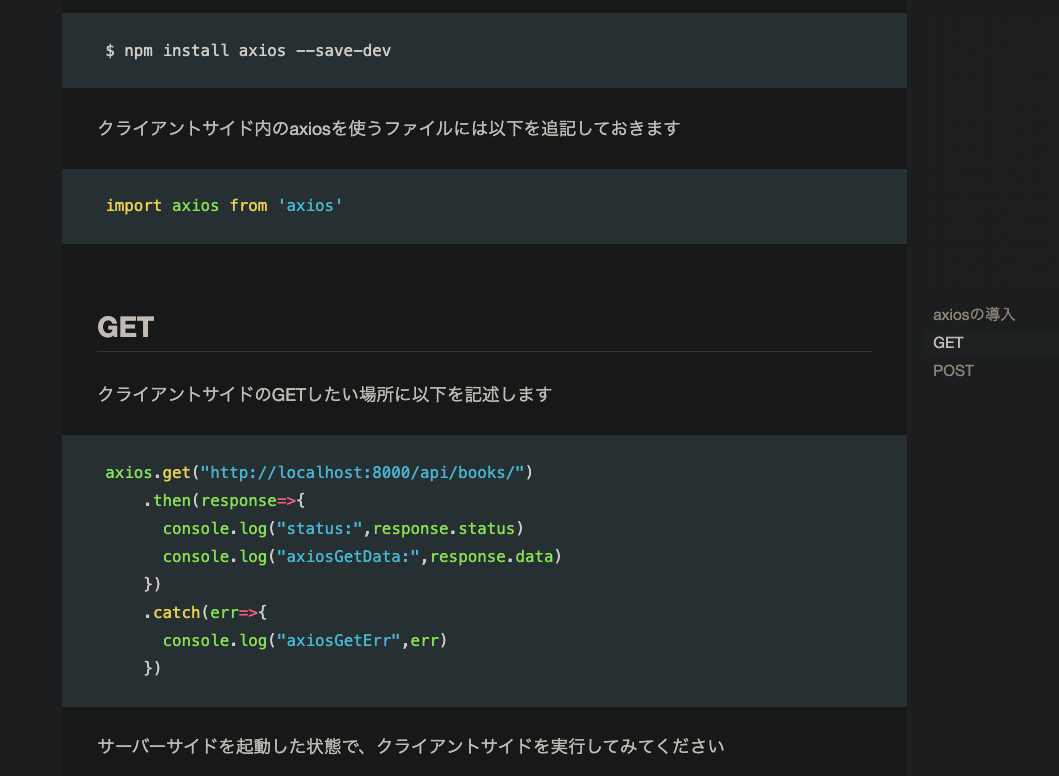1059x776 pixels.
Task: Open the 'axiosの導入' table of contents link
Action: click(973, 315)
